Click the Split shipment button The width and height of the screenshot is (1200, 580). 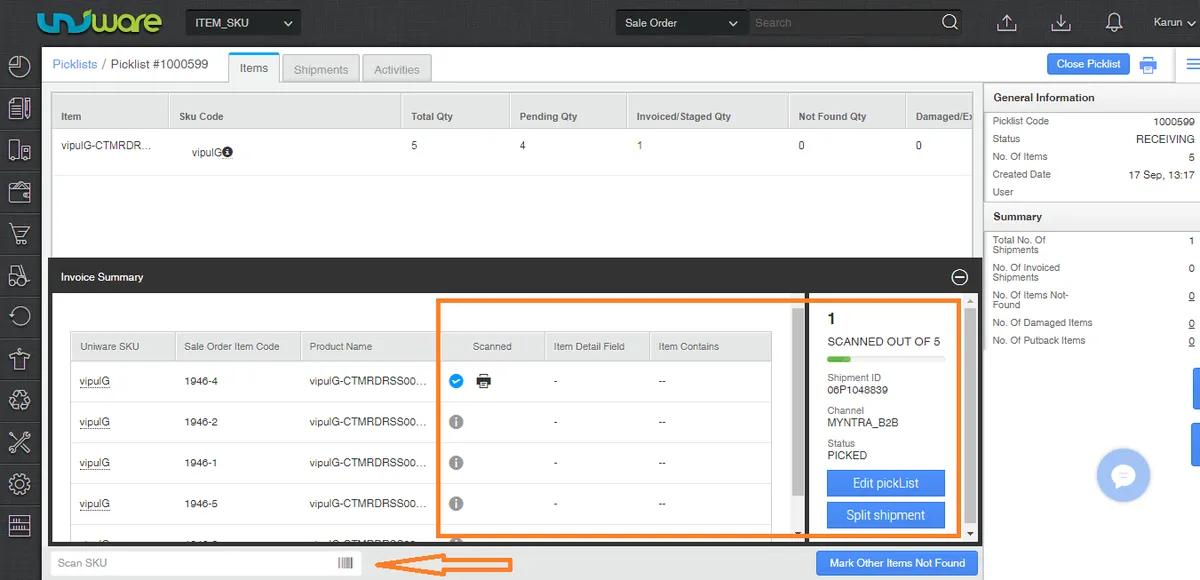tap(885, 515)
